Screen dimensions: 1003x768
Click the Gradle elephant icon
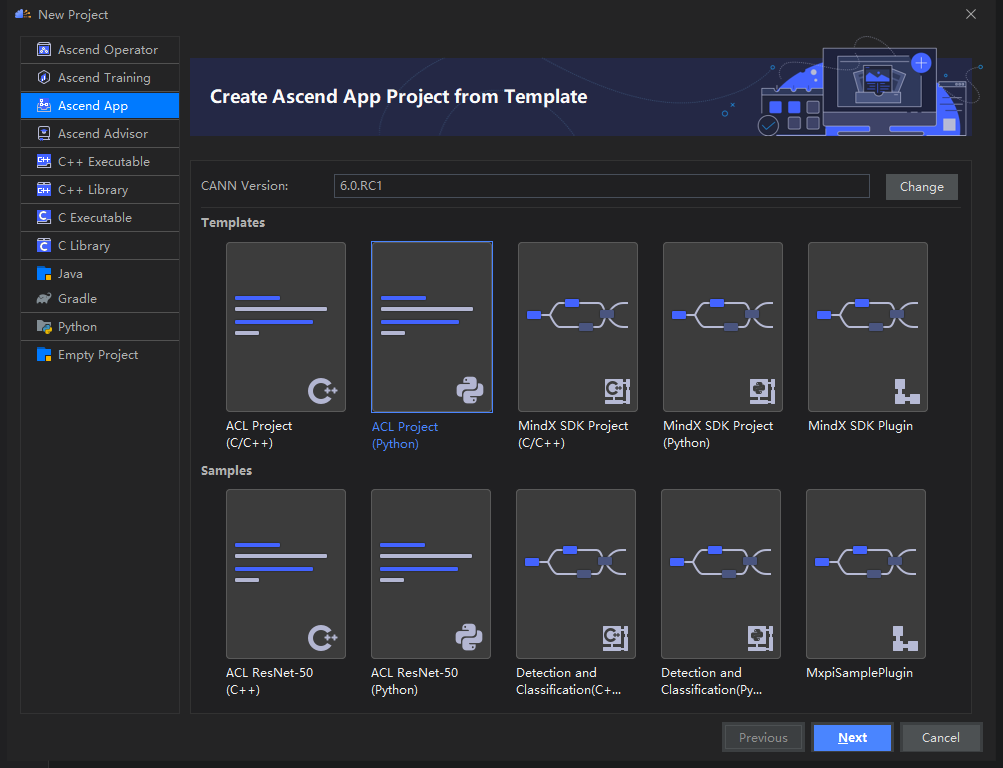tap(43, 299)
